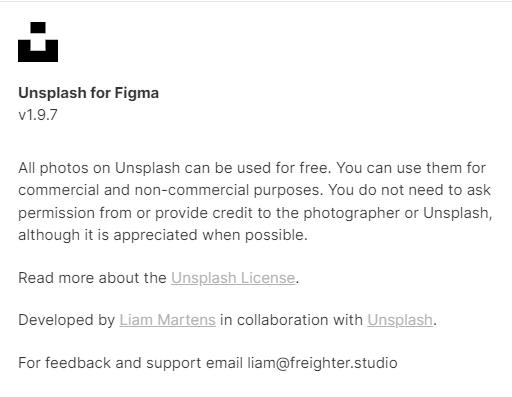Click the 'in collaboration with' text
512x397 pixels.
[x=291, y=320]
